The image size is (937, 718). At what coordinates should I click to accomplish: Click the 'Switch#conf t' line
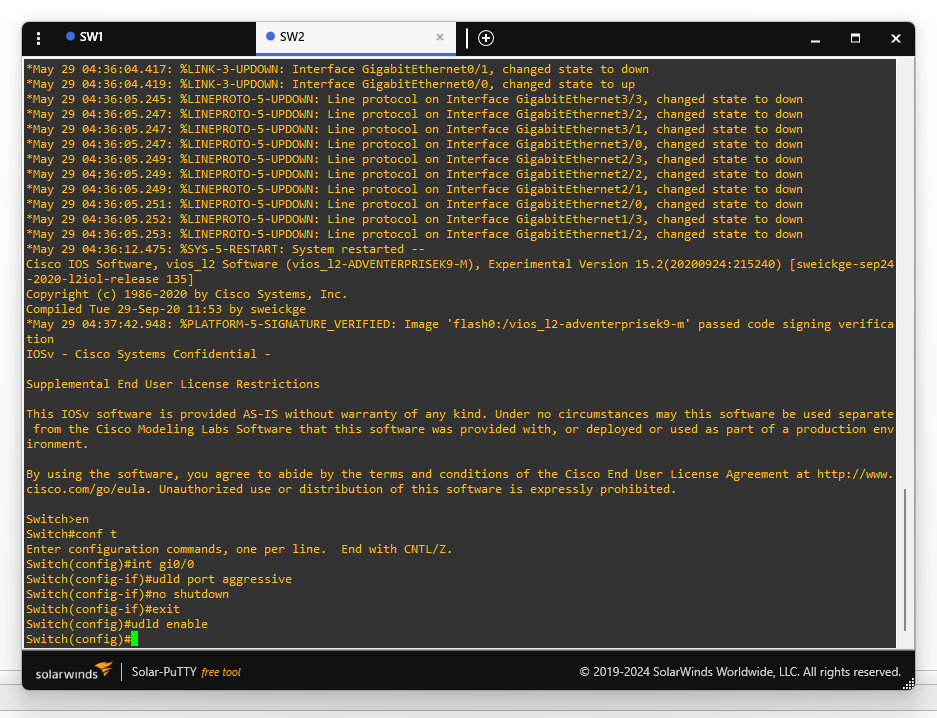coord(71,534)
